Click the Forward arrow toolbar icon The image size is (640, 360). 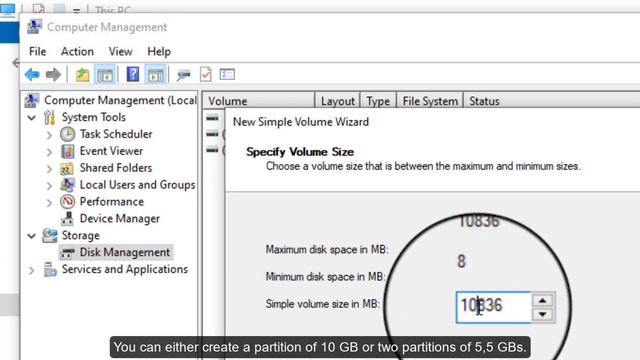53,75
